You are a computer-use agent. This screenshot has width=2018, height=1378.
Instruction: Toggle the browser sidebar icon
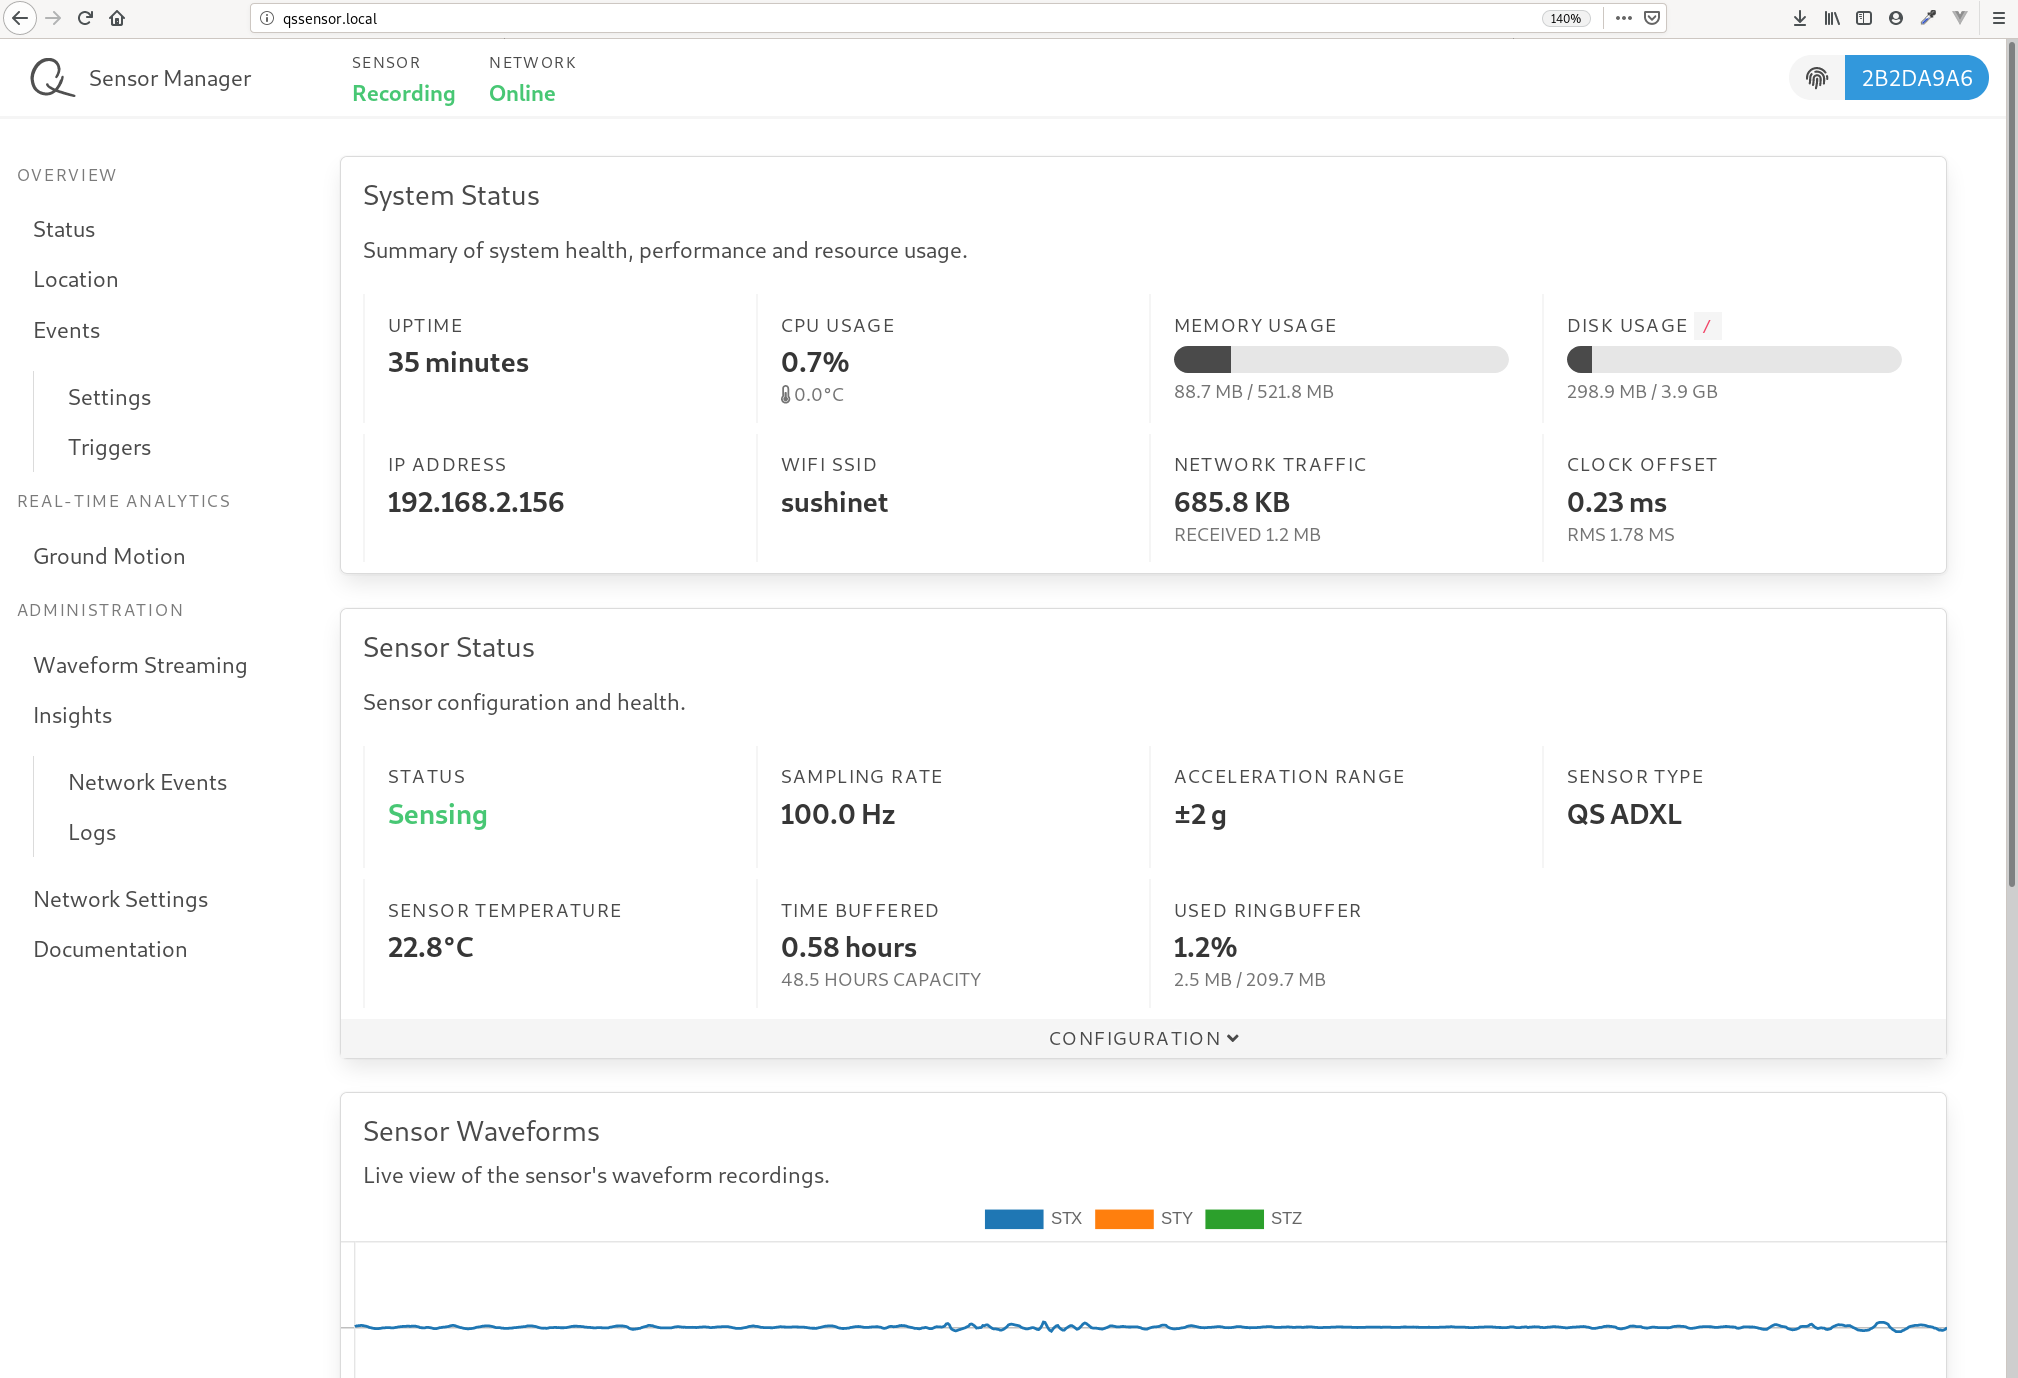1863,18
